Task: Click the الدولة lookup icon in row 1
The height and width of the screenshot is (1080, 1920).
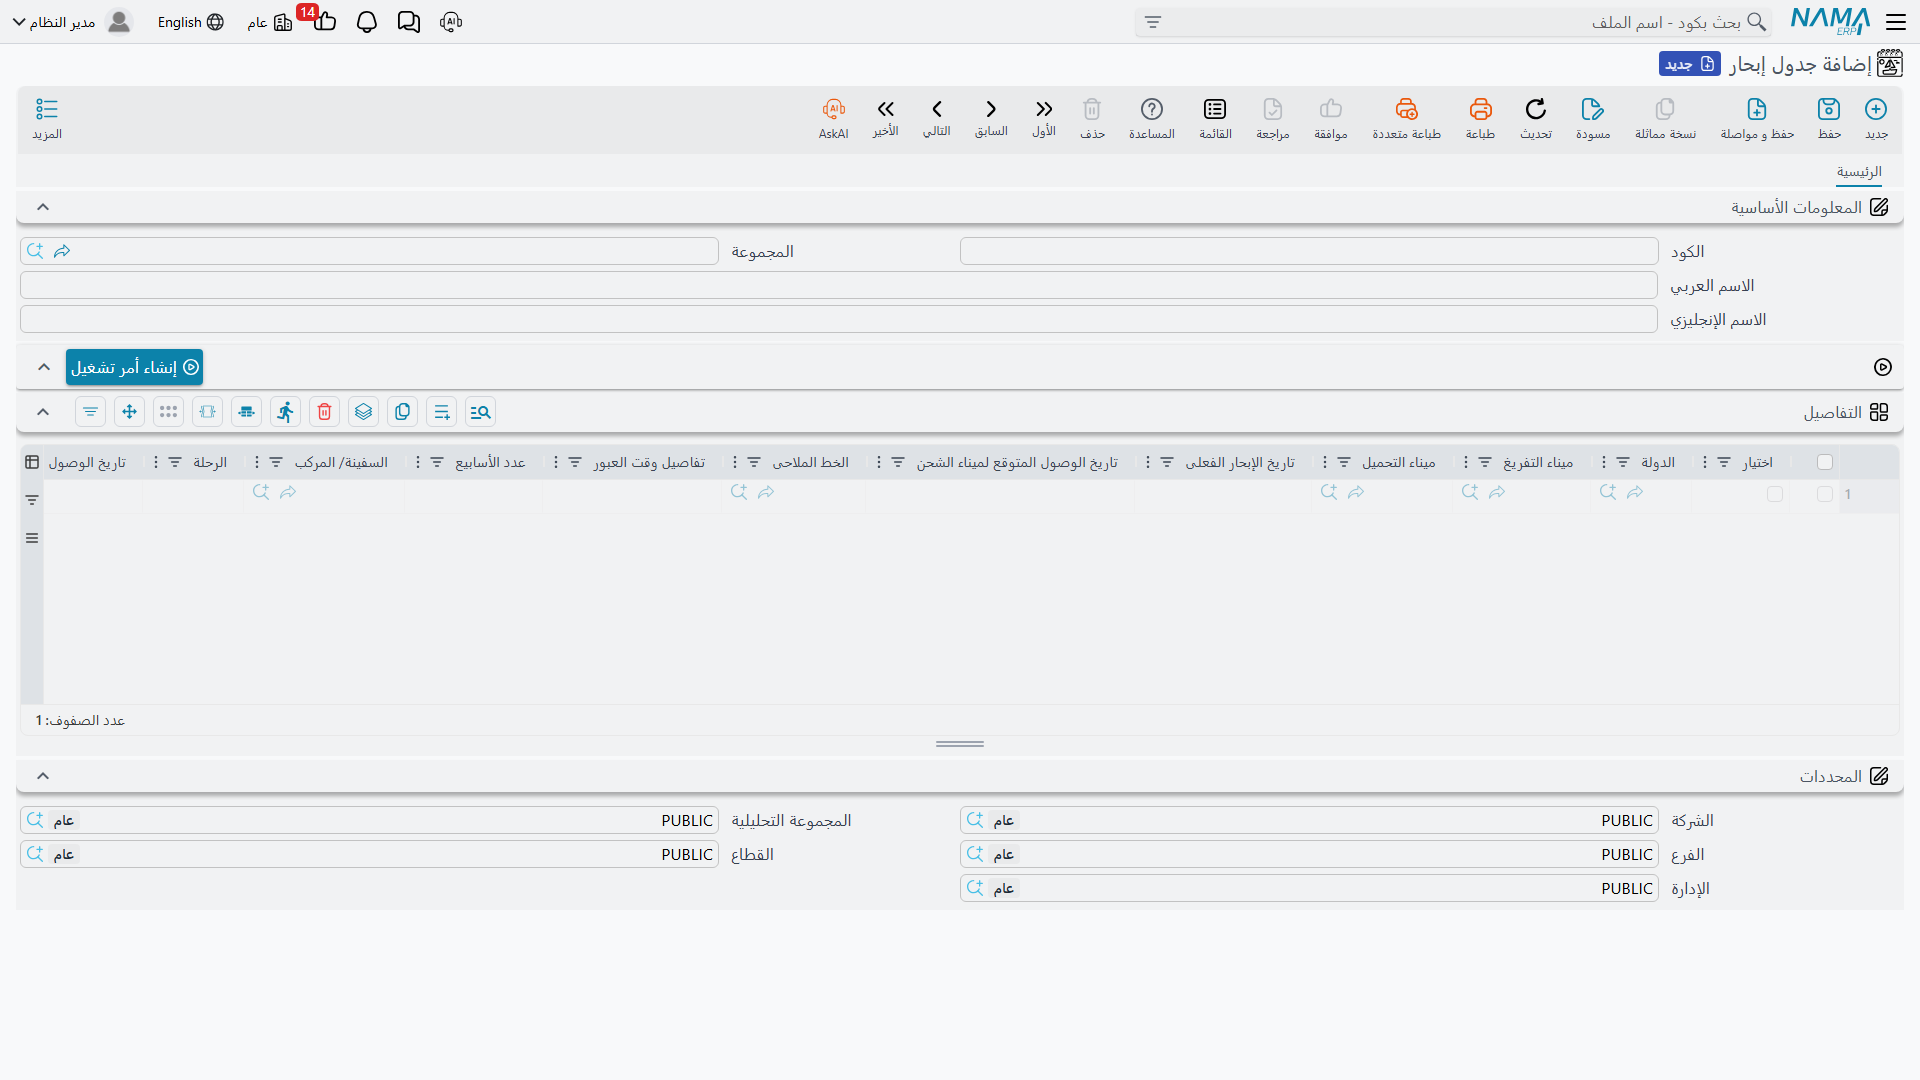Action: point(1608,492)
